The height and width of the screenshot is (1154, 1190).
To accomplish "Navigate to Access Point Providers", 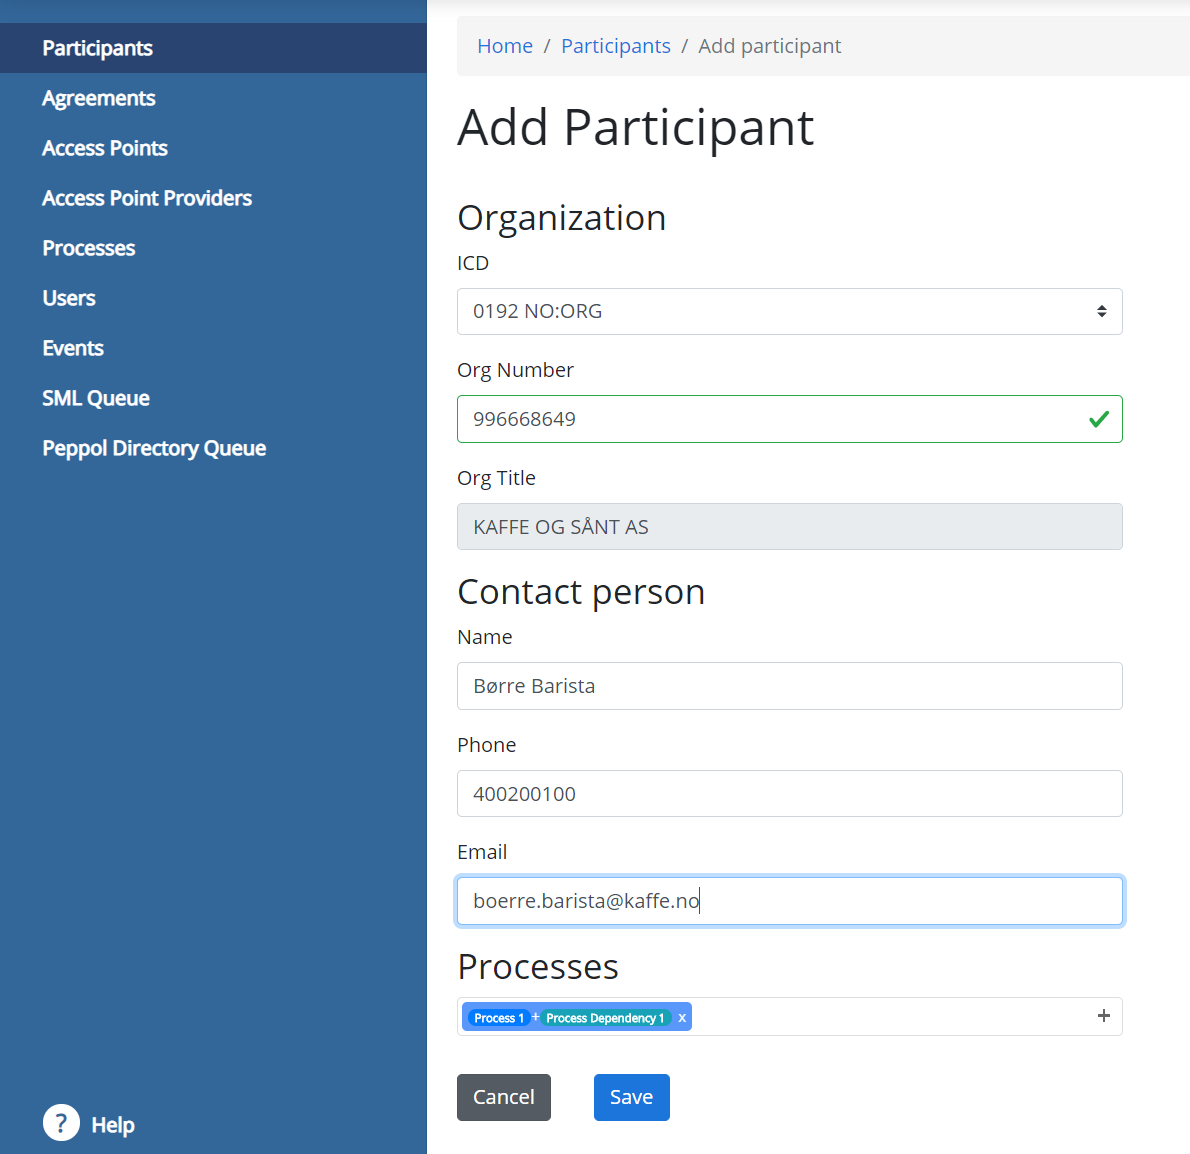I will [146, 198].
